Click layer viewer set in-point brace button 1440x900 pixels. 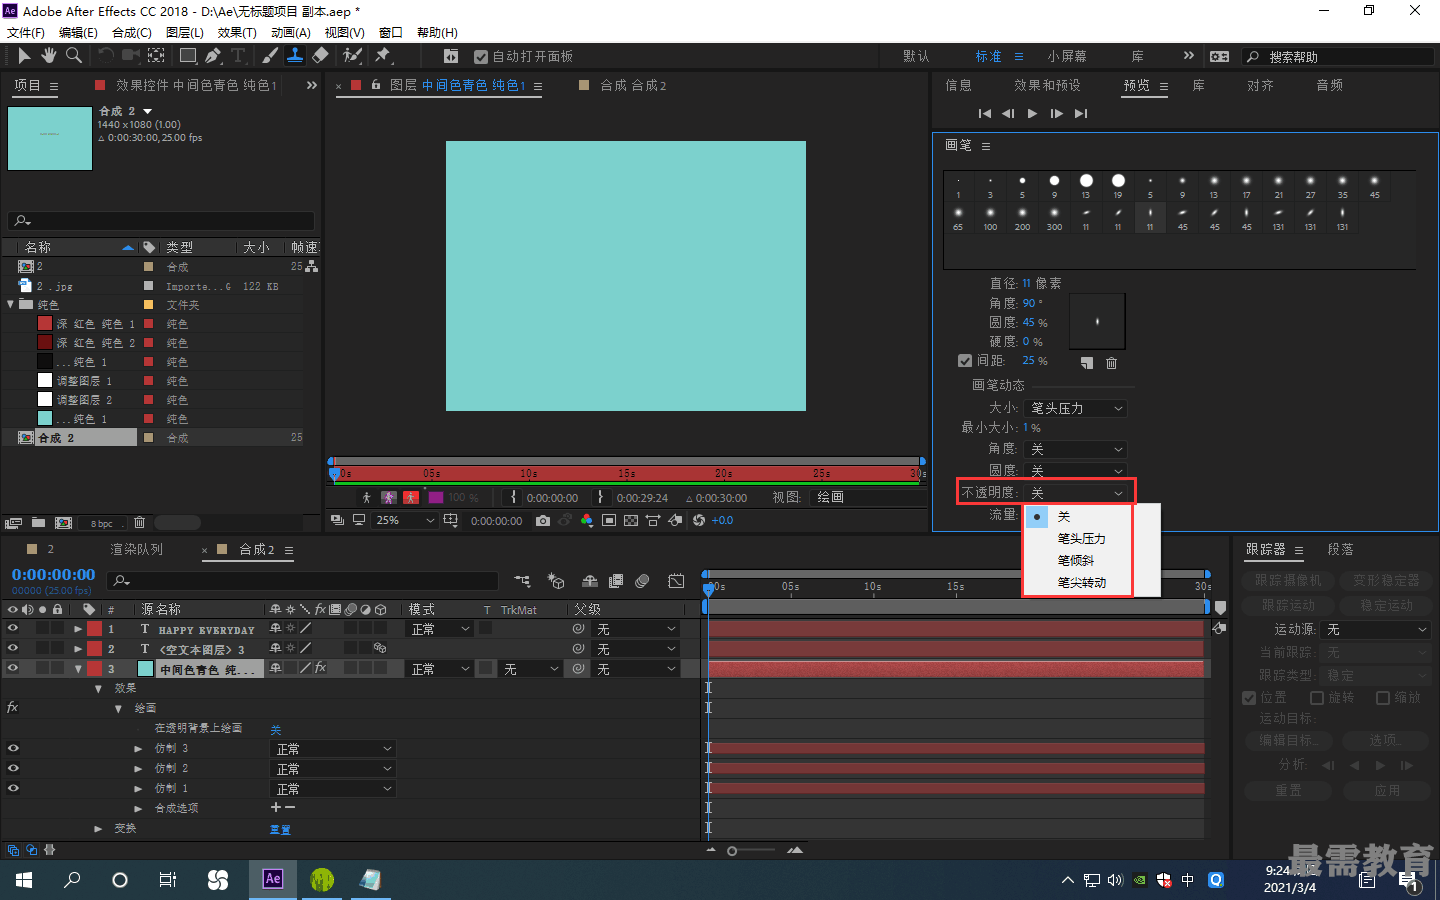[514, 497]
